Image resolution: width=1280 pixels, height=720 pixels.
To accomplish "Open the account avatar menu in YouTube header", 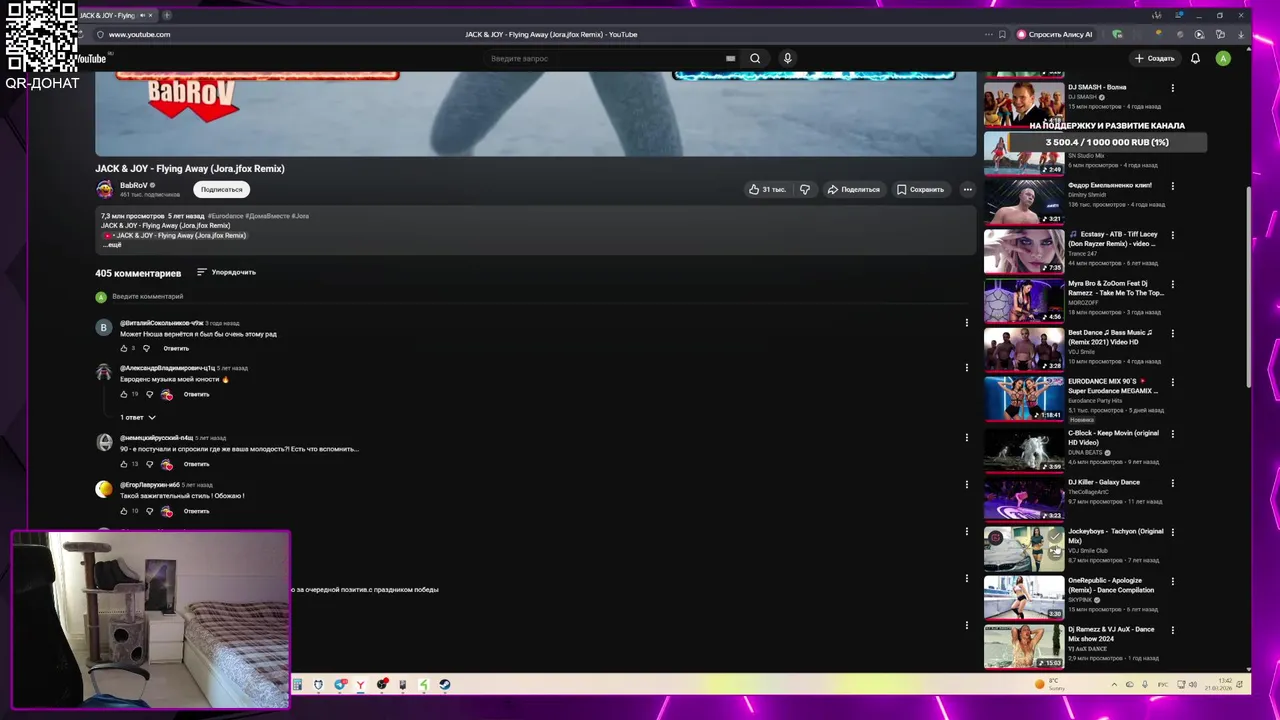I will point(1223,58).
